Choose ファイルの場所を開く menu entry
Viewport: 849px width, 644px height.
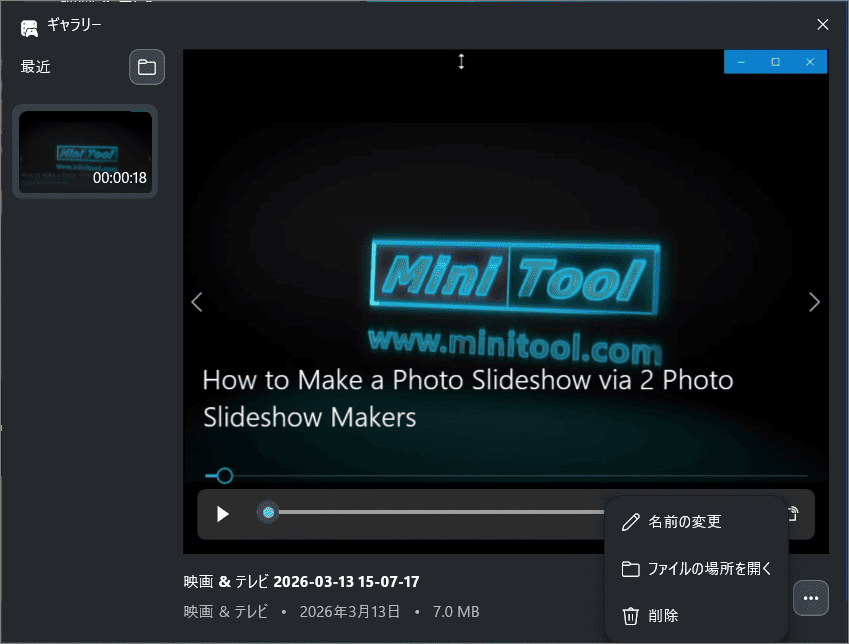click(x=696, y=569)
